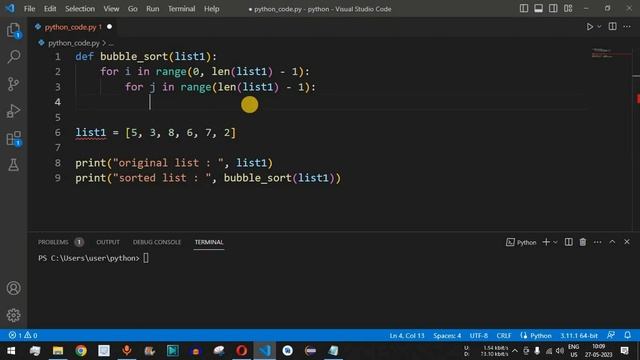Open the Run and Debug view
The image size is (640, 360).
pyautogui.click(x=13, y=111)
